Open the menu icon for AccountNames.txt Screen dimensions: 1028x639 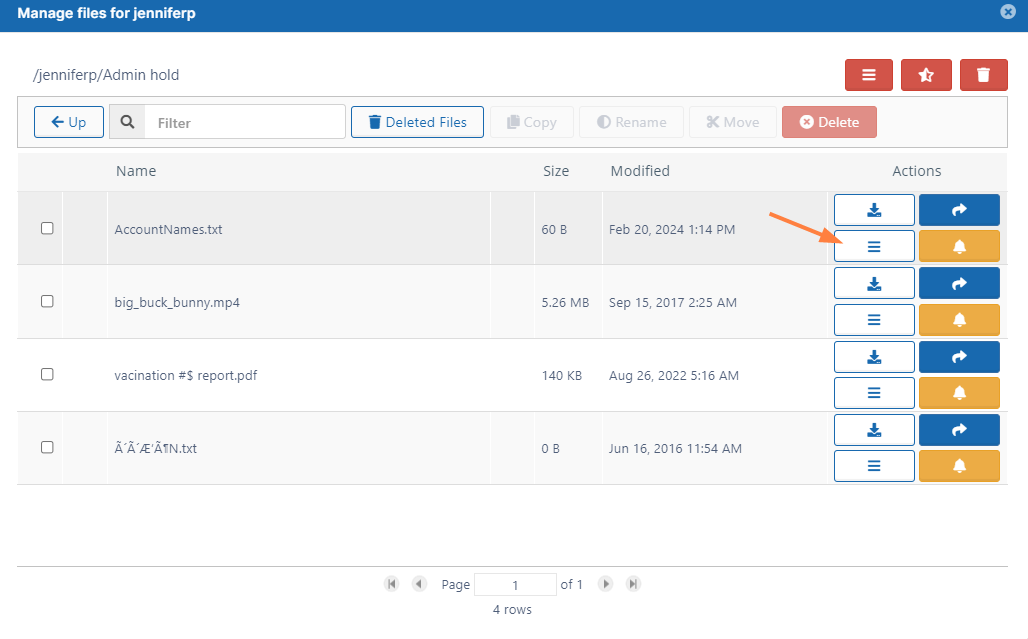[874, 246]
